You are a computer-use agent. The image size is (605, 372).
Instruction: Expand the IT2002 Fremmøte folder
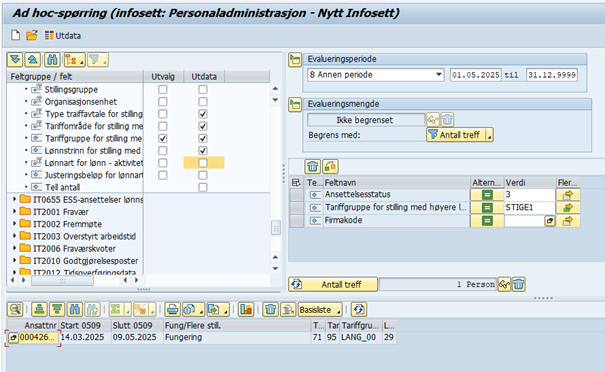pos(14,224)
